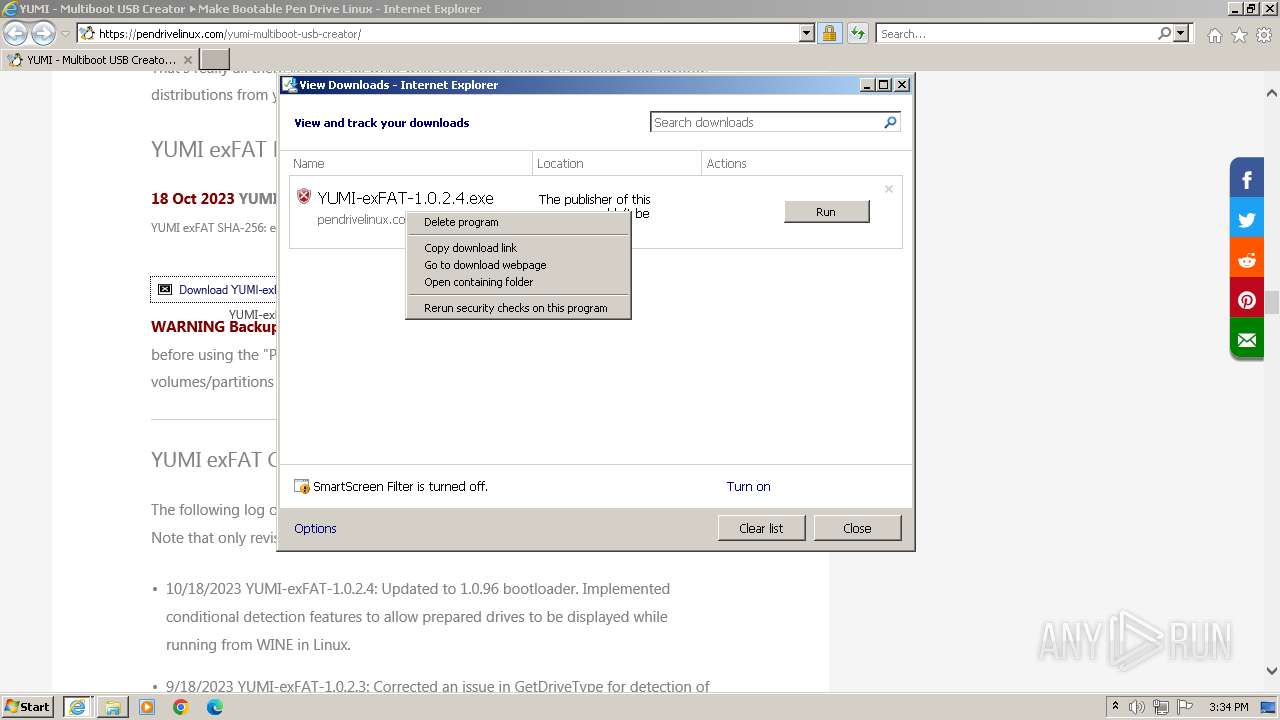Viewport: 1280px width, 720px height.
Task: Click SmartScreen Filter warning icon
Action: click(302, 487)
